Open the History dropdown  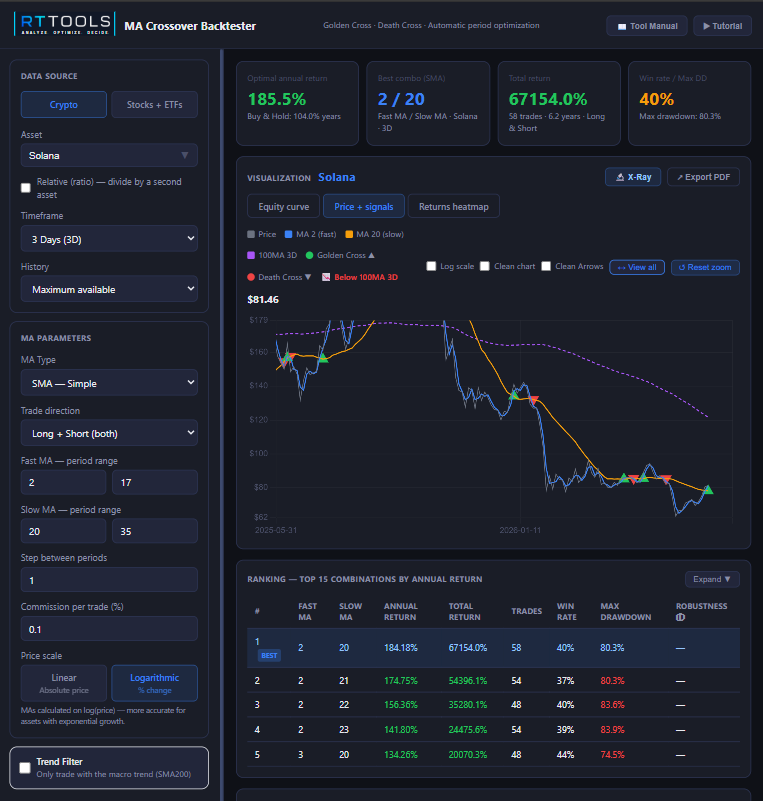pyautogui.click(x=109, y=289)
